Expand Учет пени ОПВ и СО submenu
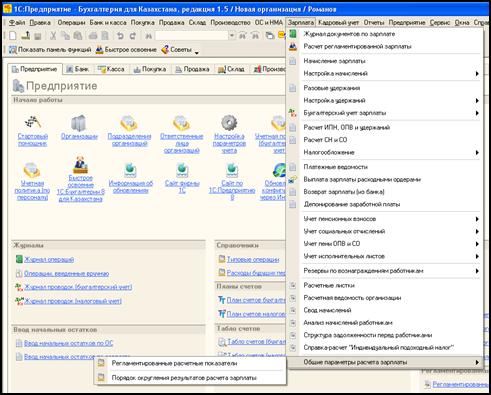491x395 pixels. [x=477, y=244]
